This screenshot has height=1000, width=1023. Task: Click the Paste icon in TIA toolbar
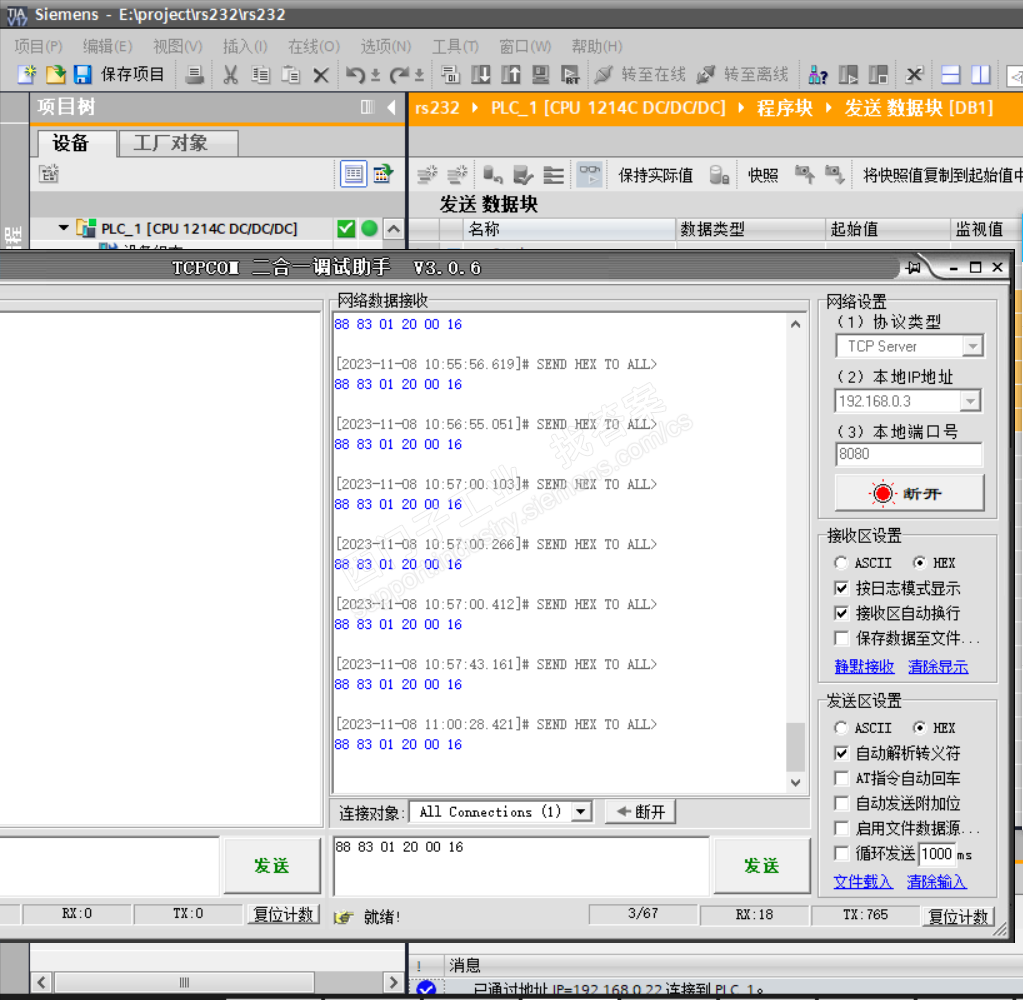click(x=290, y=74)
